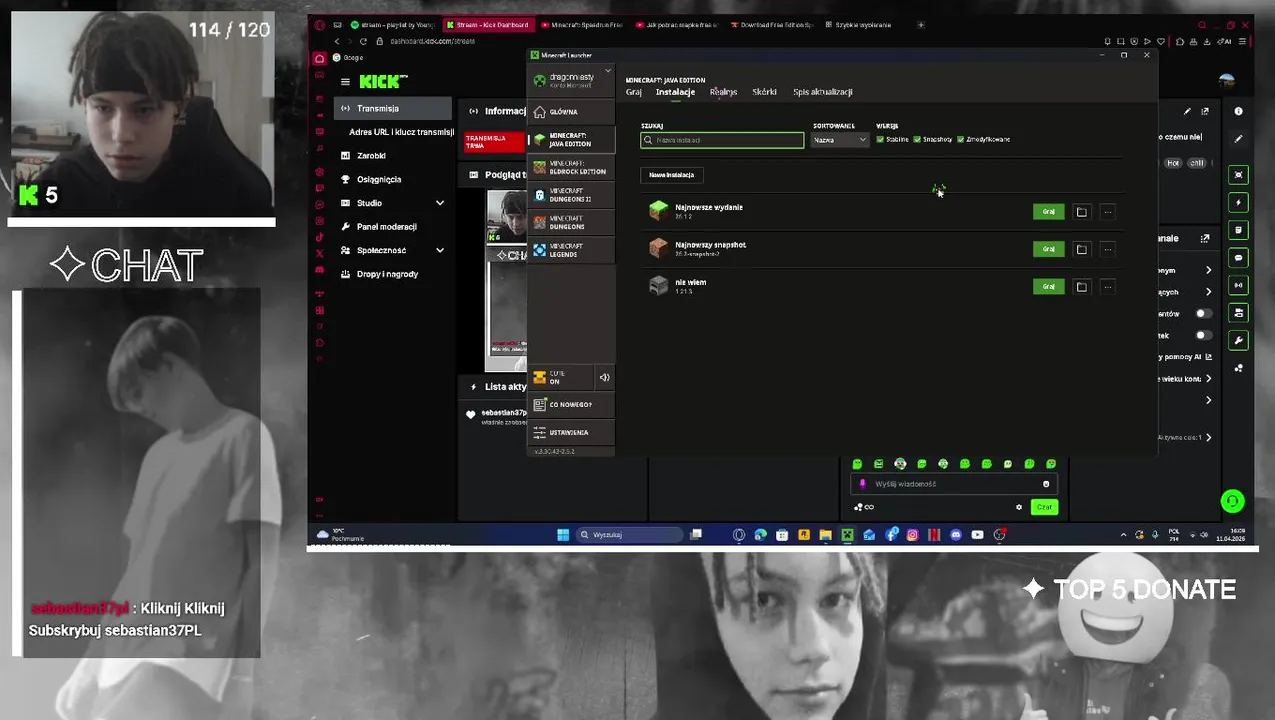Focus the Nazwa instalacji search field
This screenshot has height=720, width=1275.
pyautogui.click(x=722, y=140)
